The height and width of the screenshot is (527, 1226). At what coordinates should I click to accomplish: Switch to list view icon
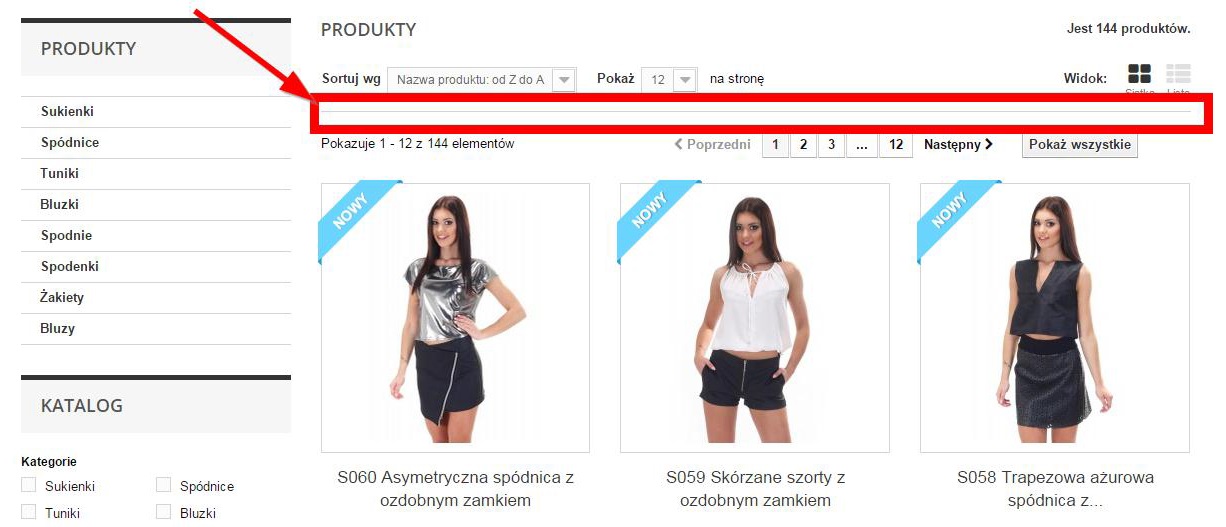(x=1178, y=74)
